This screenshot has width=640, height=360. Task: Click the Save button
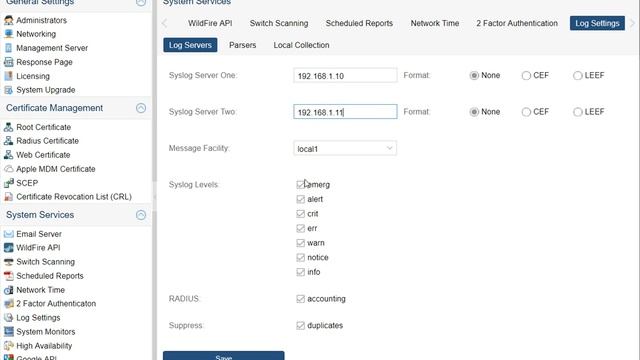pos(224,356)
